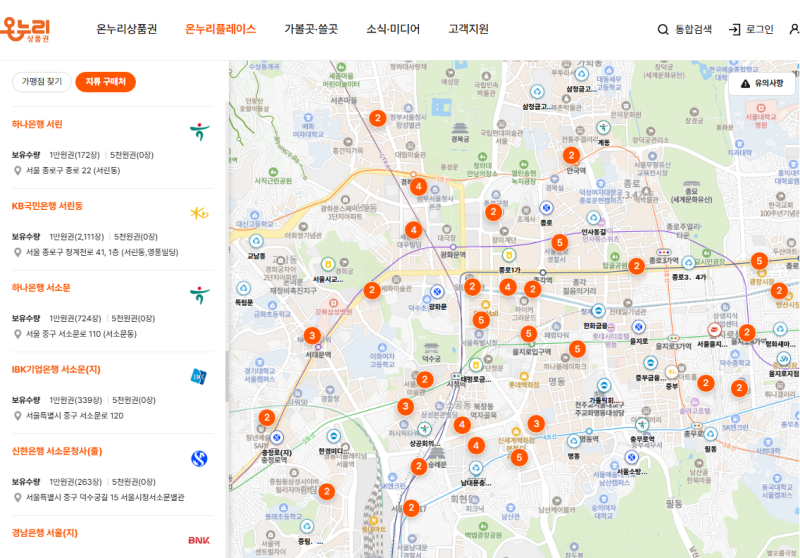
Task: Click the 계동 Hana Bank marker on map
Action: pyautogui.click(x=604, y=127)
